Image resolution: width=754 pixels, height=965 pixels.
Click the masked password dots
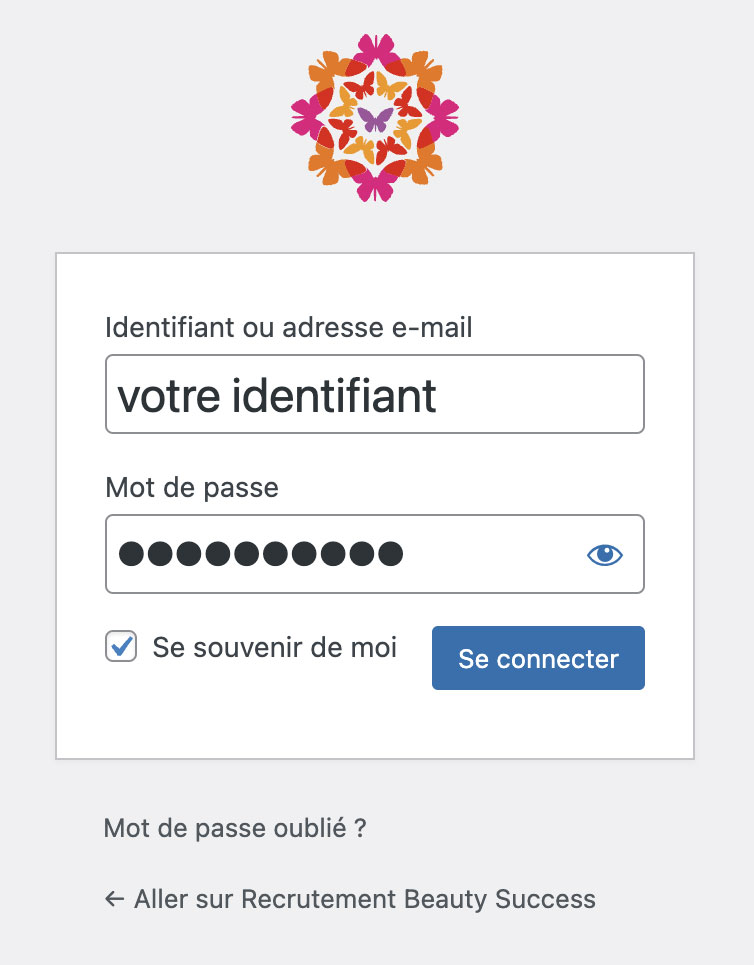[261, 553]
